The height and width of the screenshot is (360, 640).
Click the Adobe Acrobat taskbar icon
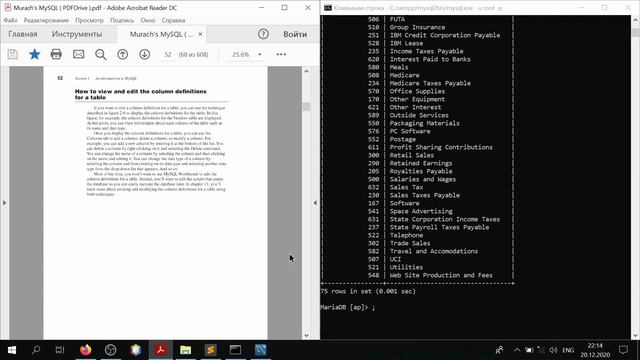click(160, 350)
